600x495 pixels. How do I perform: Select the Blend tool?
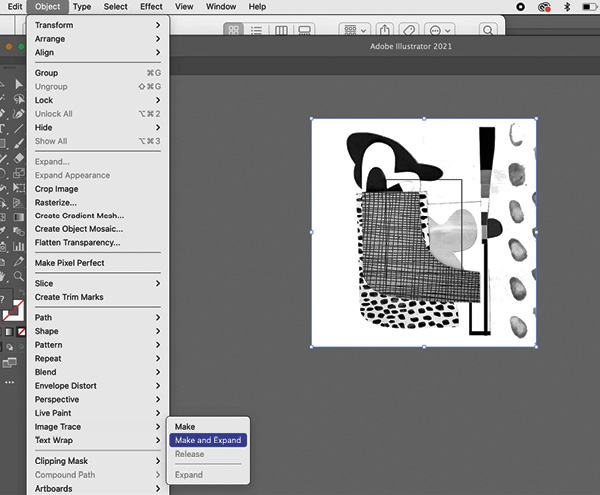(x=18, y=231)
